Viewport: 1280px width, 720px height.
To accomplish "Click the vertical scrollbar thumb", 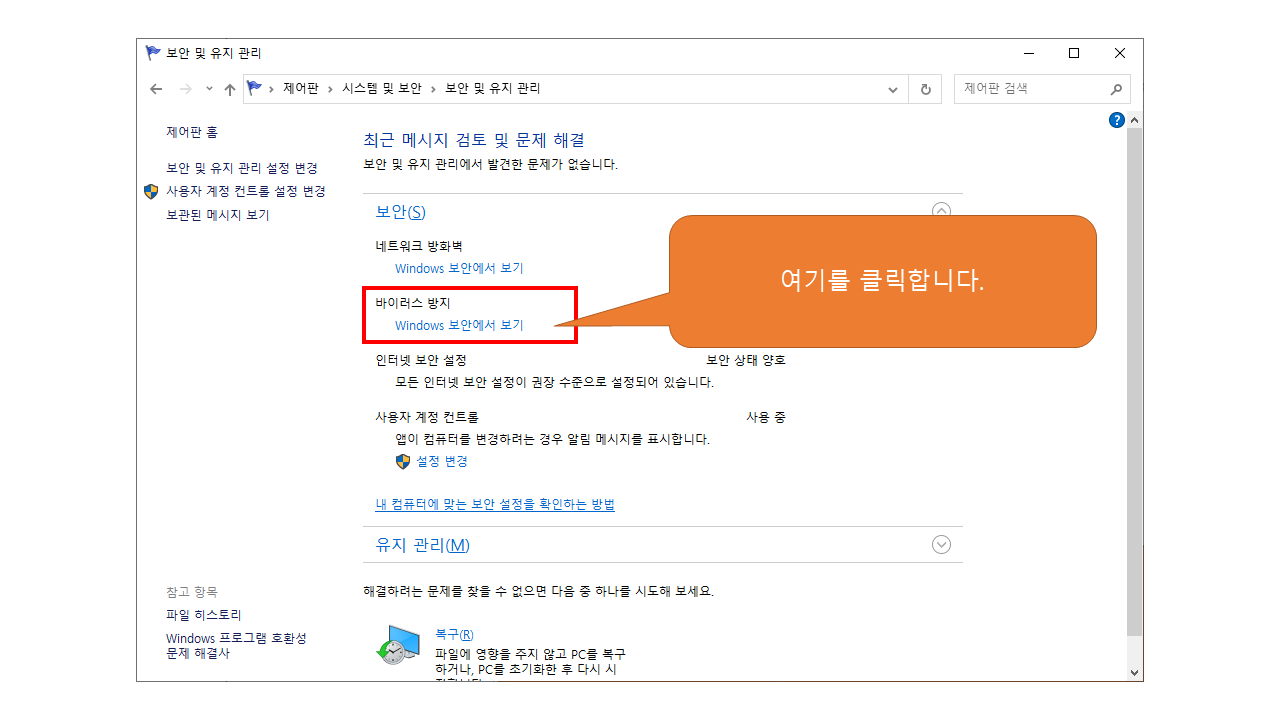I will [1134, 382].
